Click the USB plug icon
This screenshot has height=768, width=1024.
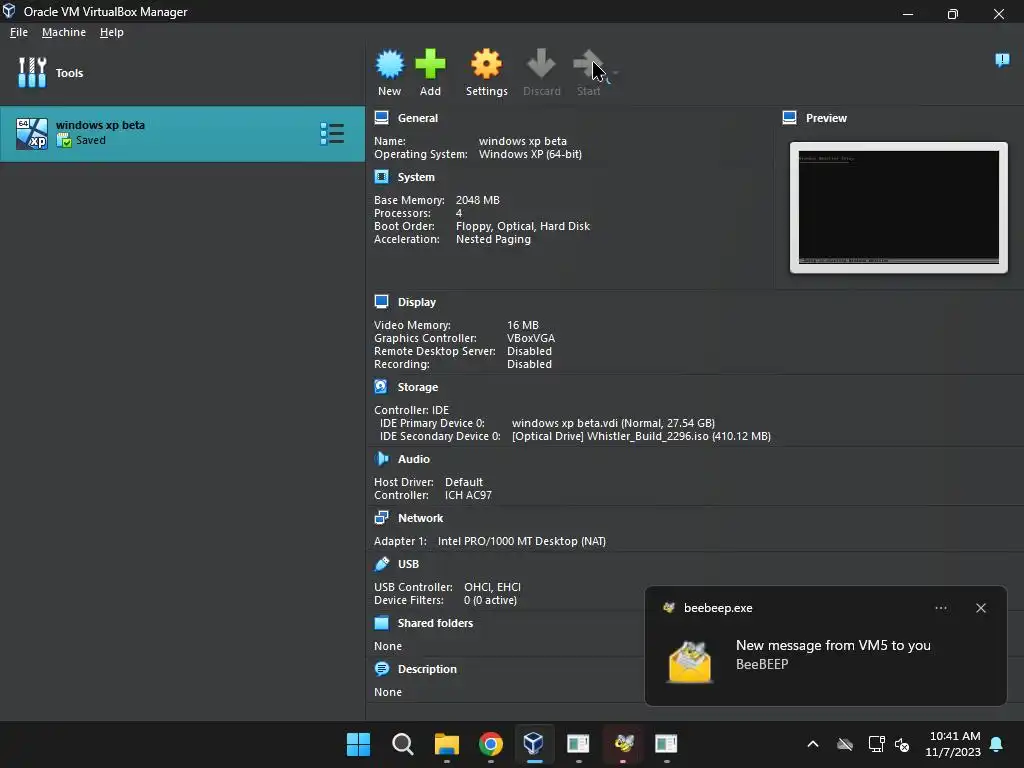pyautogui.click(x=381, y=564)
